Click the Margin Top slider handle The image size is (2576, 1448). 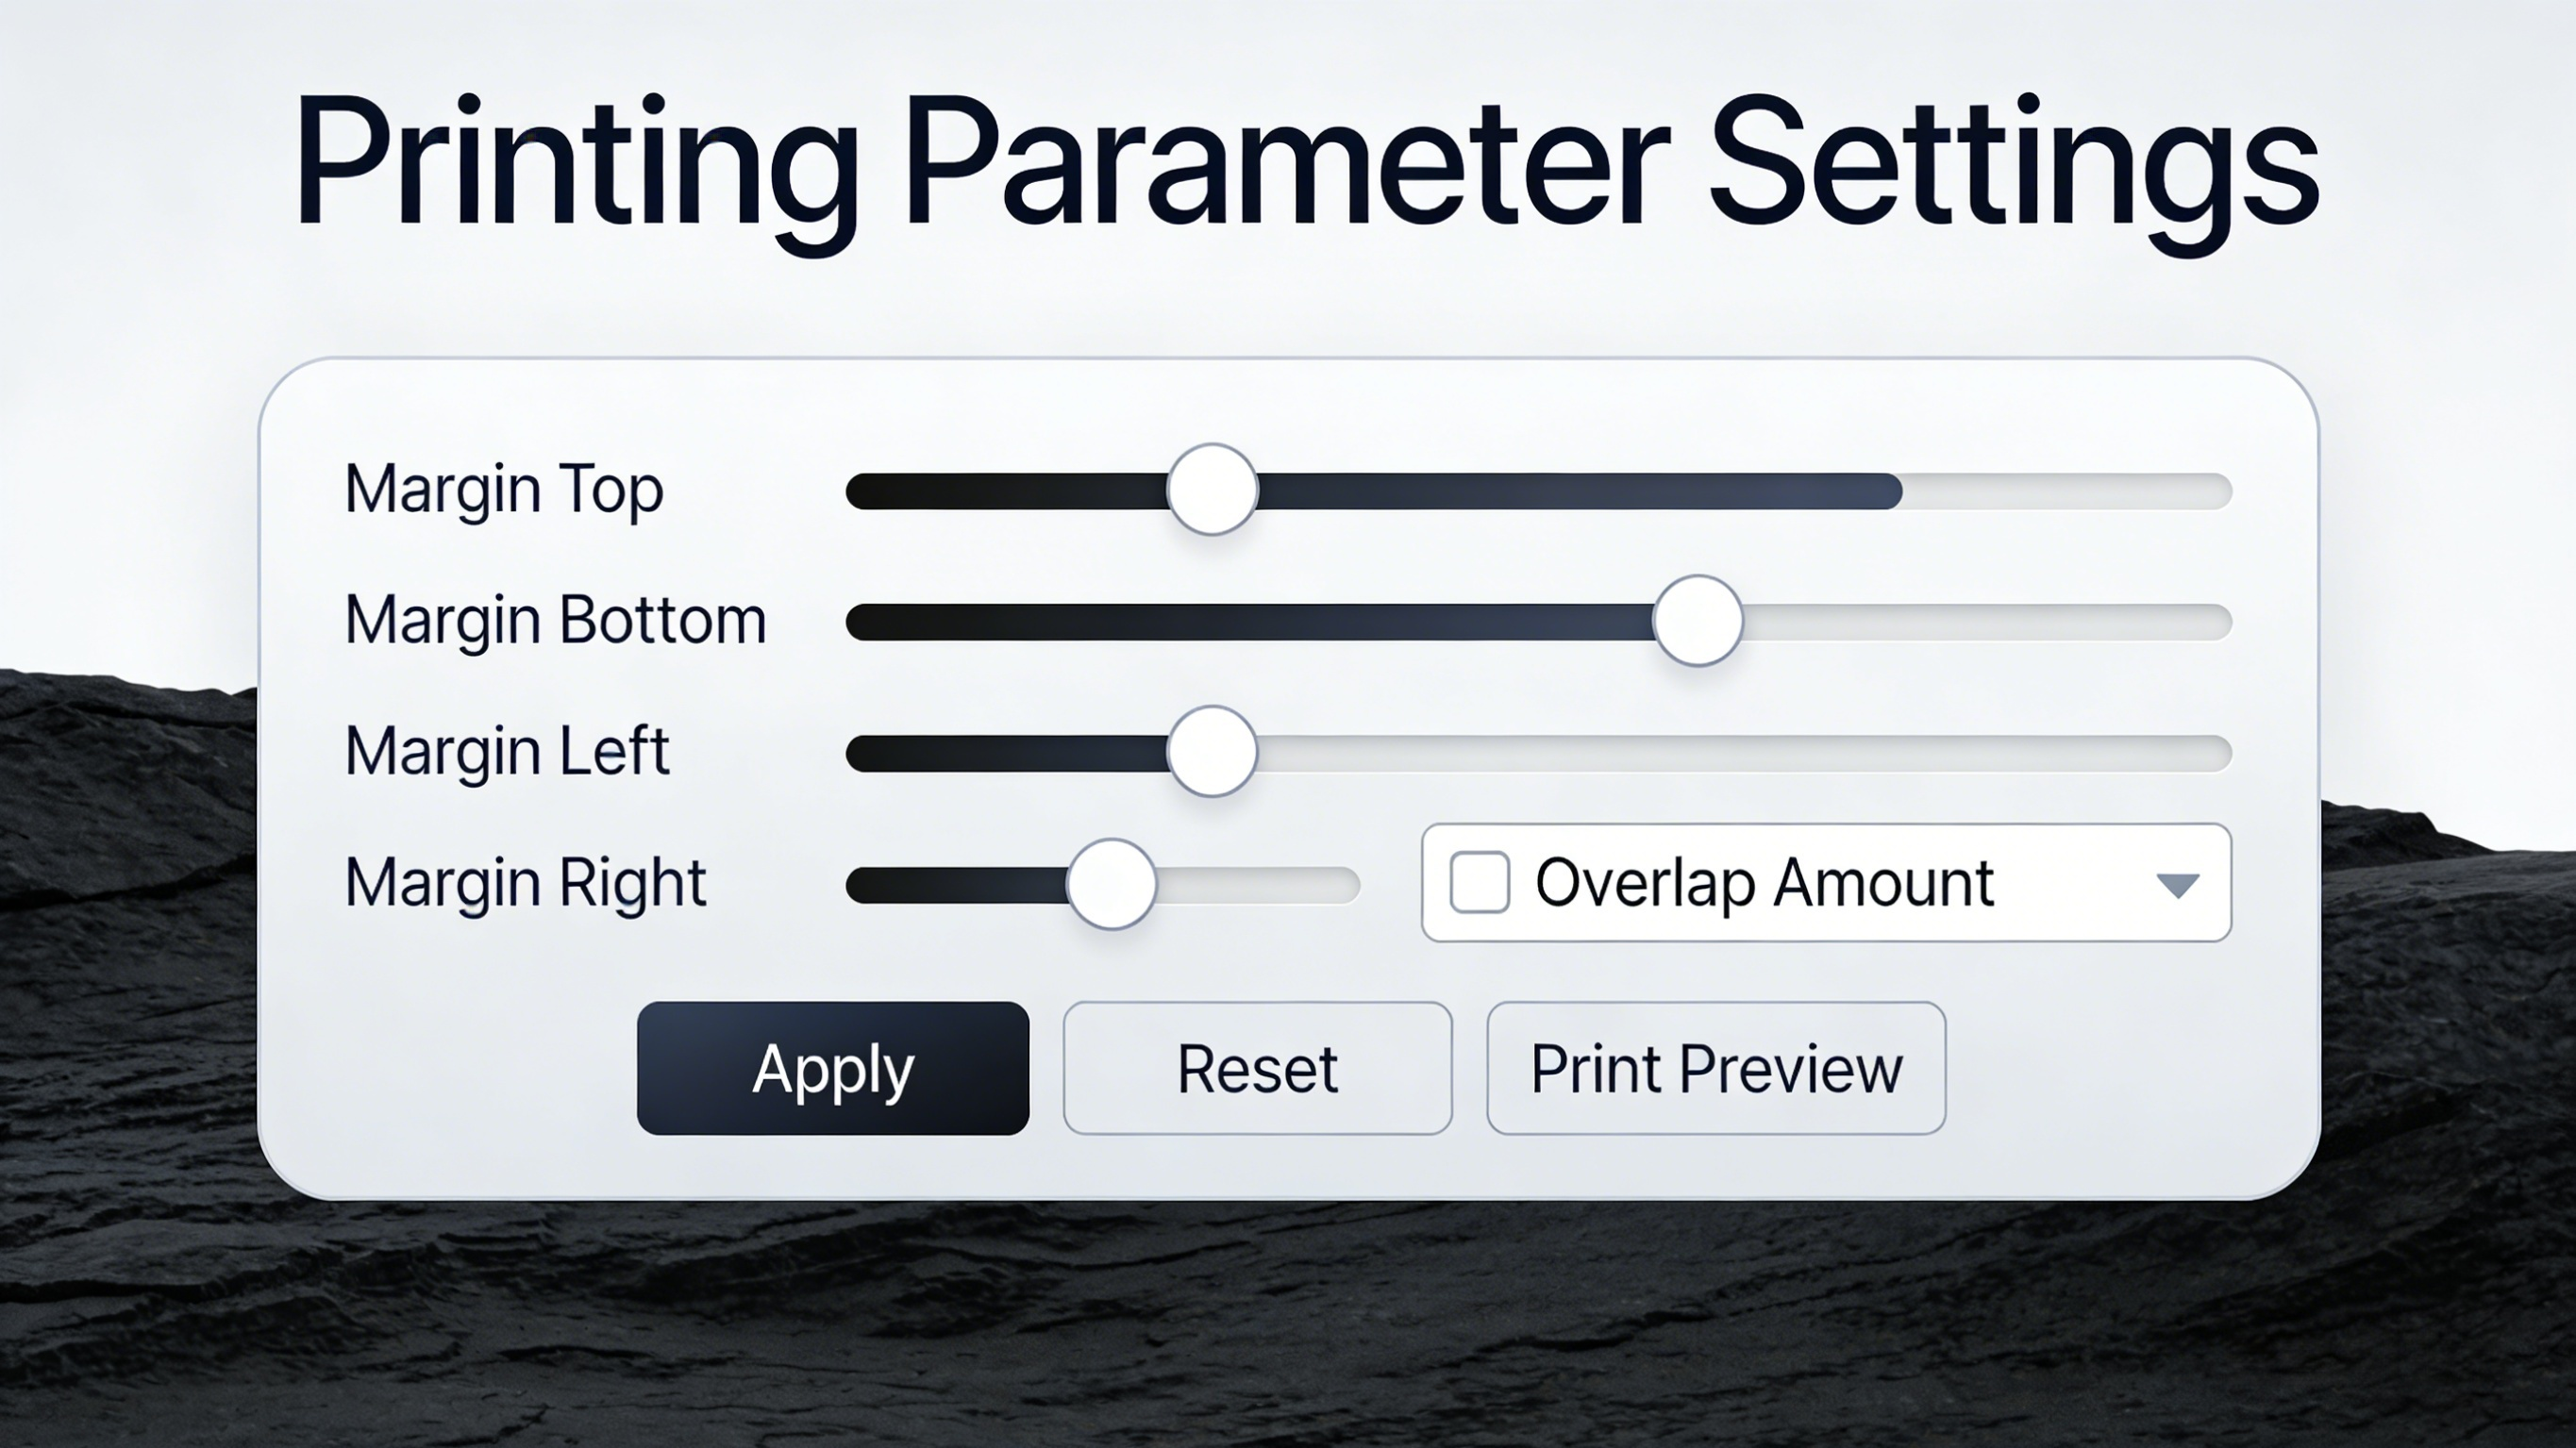click(1212, 490)
